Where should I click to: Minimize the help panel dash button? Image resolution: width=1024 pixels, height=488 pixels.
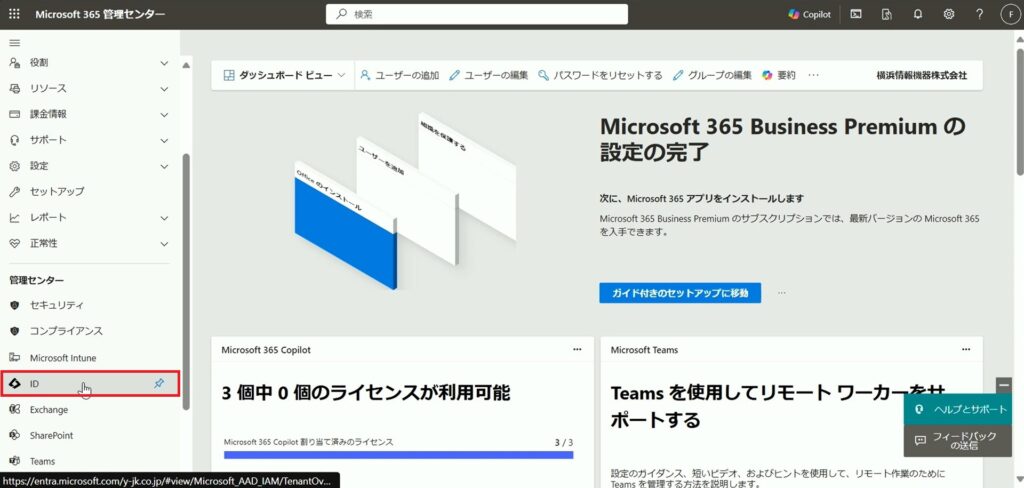pyautogui.click(x=1004, y=385)
